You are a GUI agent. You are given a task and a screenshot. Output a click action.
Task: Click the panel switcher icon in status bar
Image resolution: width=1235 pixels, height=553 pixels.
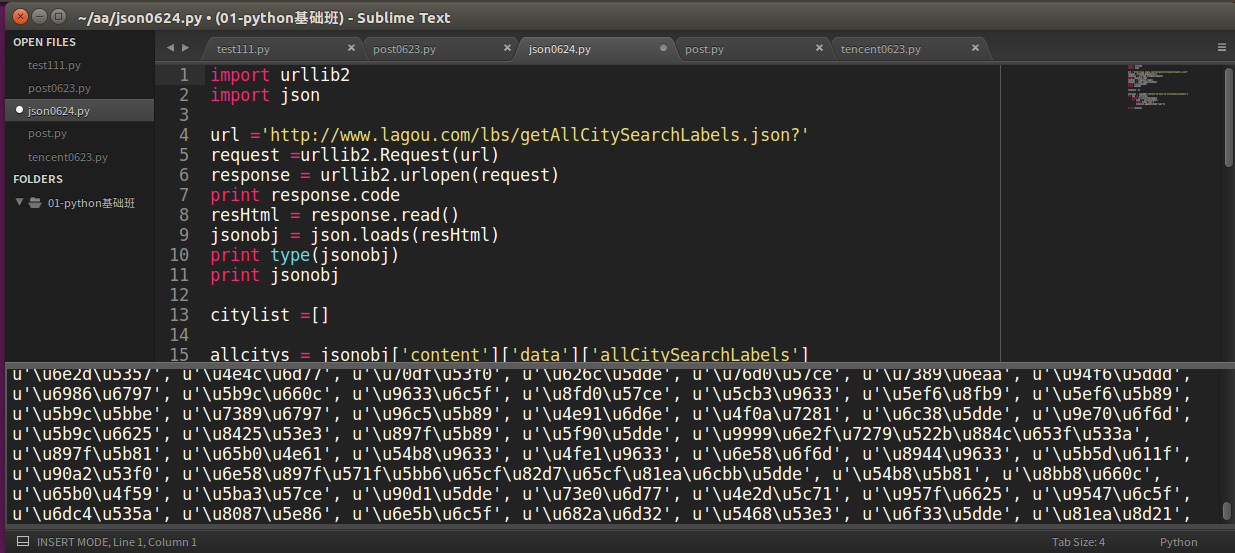coord(22,542)
